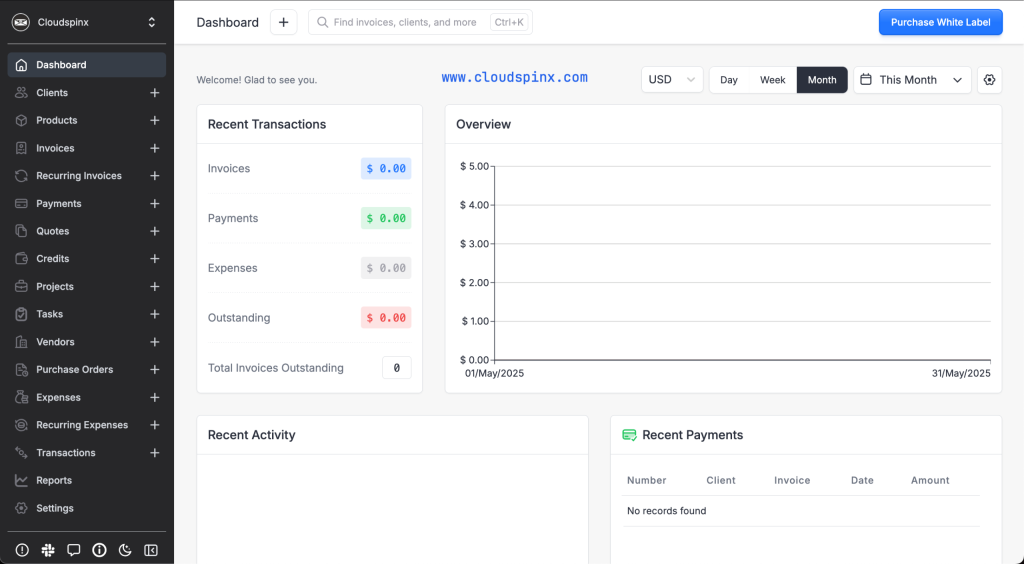
Task: Open dashboard settings gear icon
Action: [990, 80]
